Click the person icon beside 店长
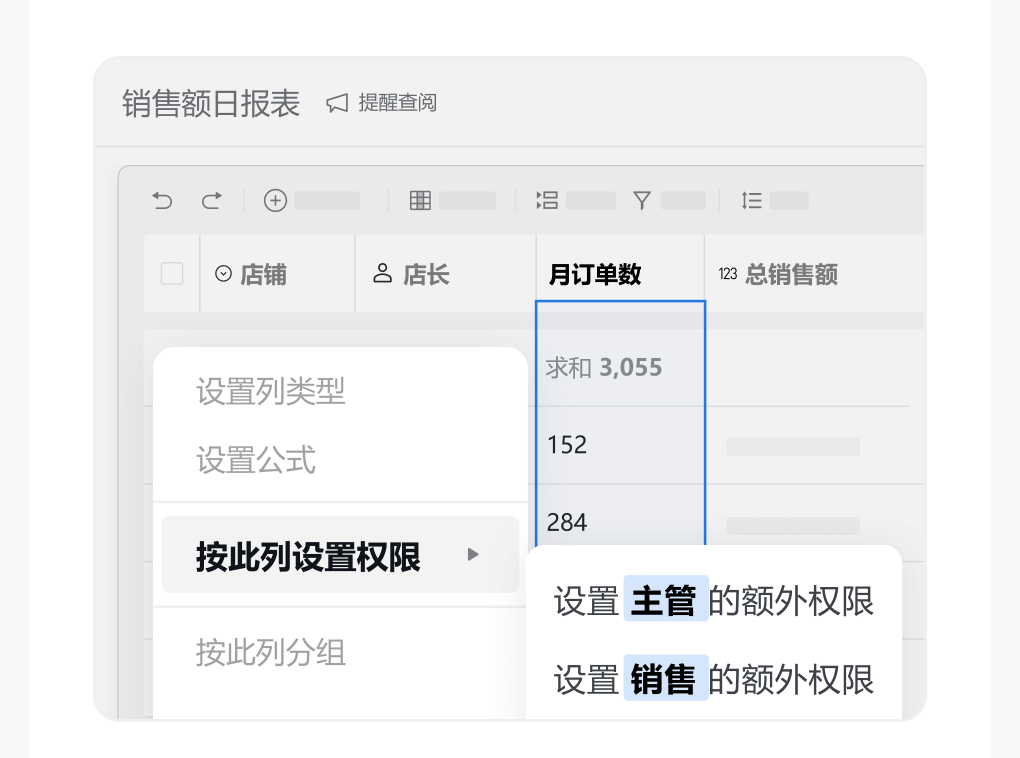Viewport: 1020px width, 758px height. pyautogui.click(x=382, y=273)
